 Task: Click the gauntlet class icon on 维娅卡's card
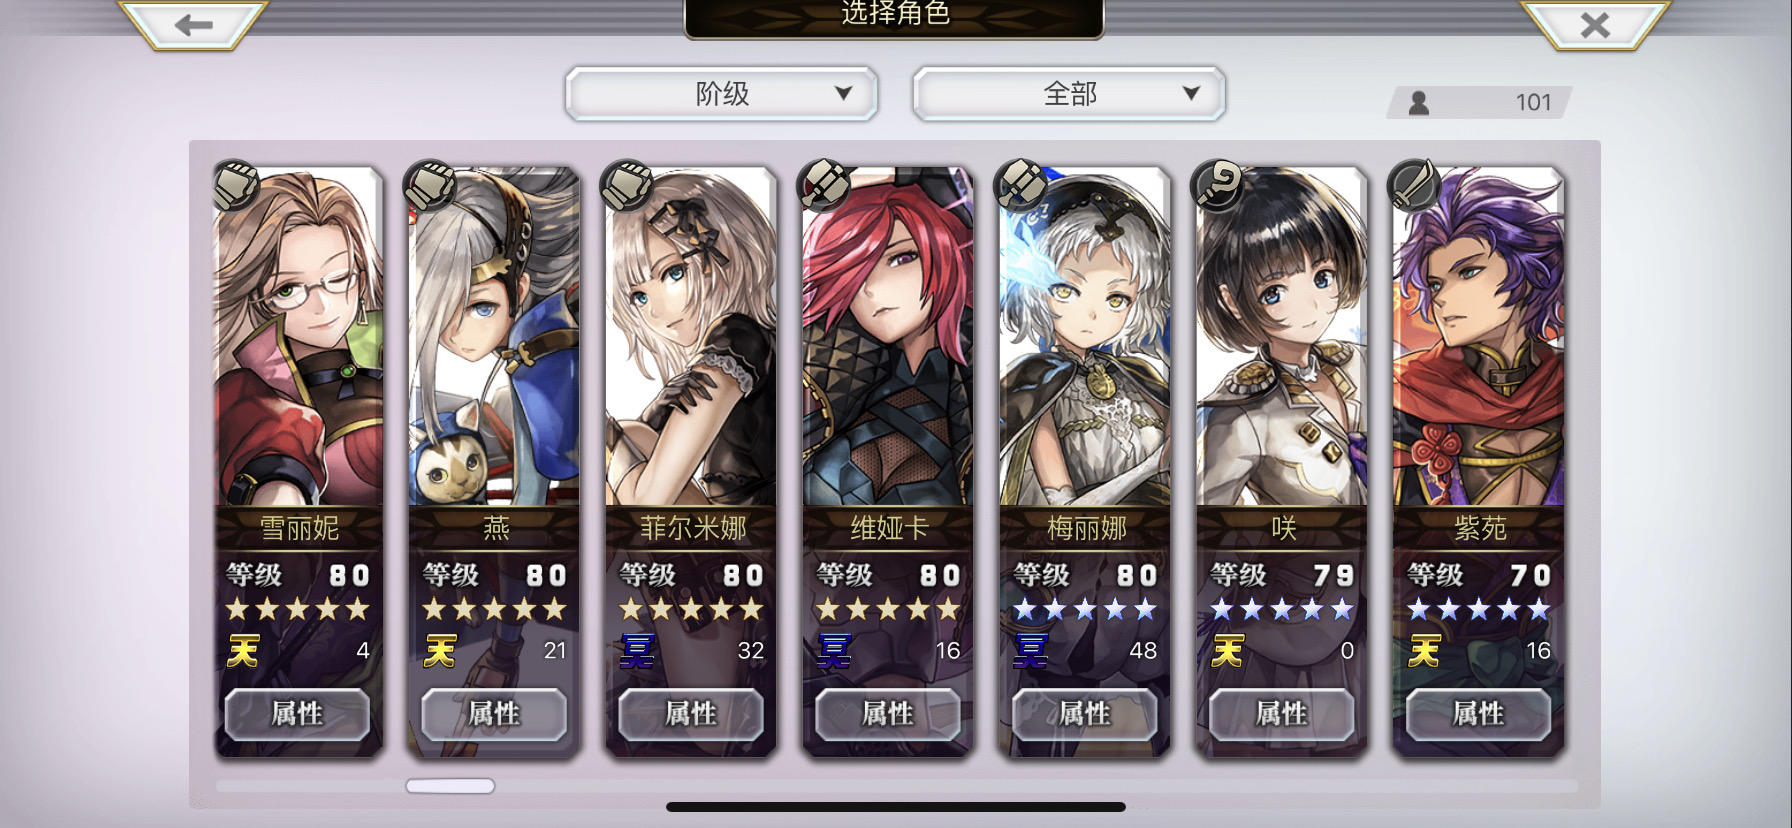[x=826, y=185]
